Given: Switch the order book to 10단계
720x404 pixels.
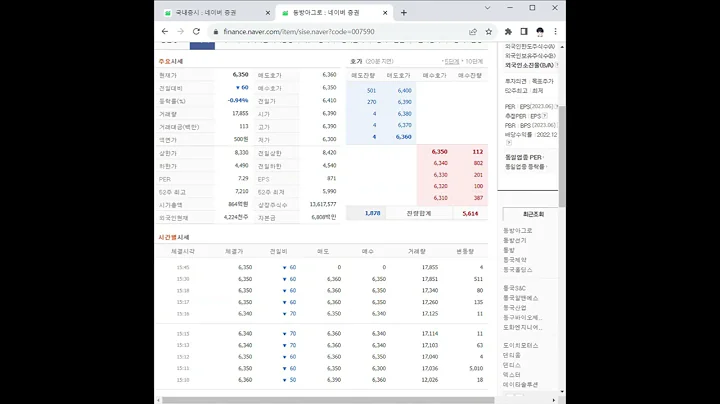Looking at the screenshot, I should [x=474, y=61].
